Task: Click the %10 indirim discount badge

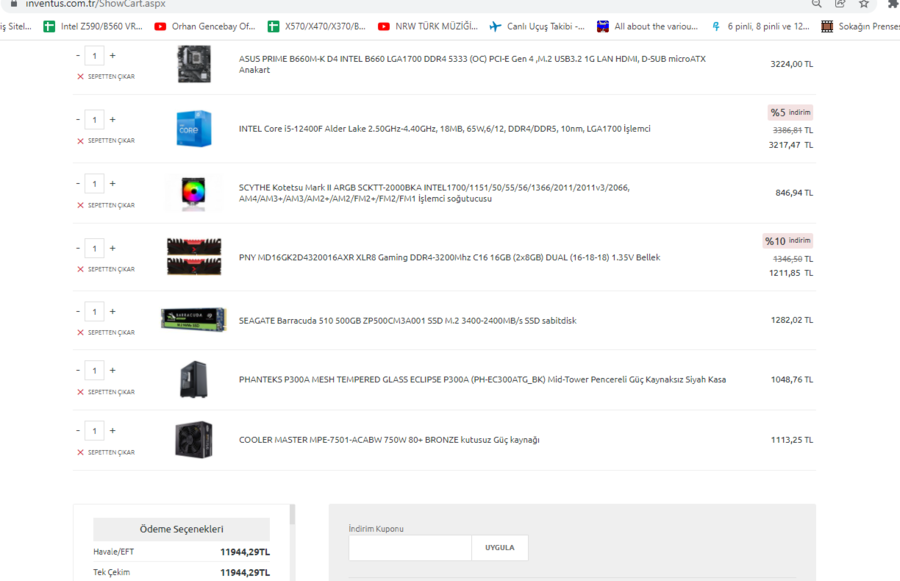Action: point(788,241)
